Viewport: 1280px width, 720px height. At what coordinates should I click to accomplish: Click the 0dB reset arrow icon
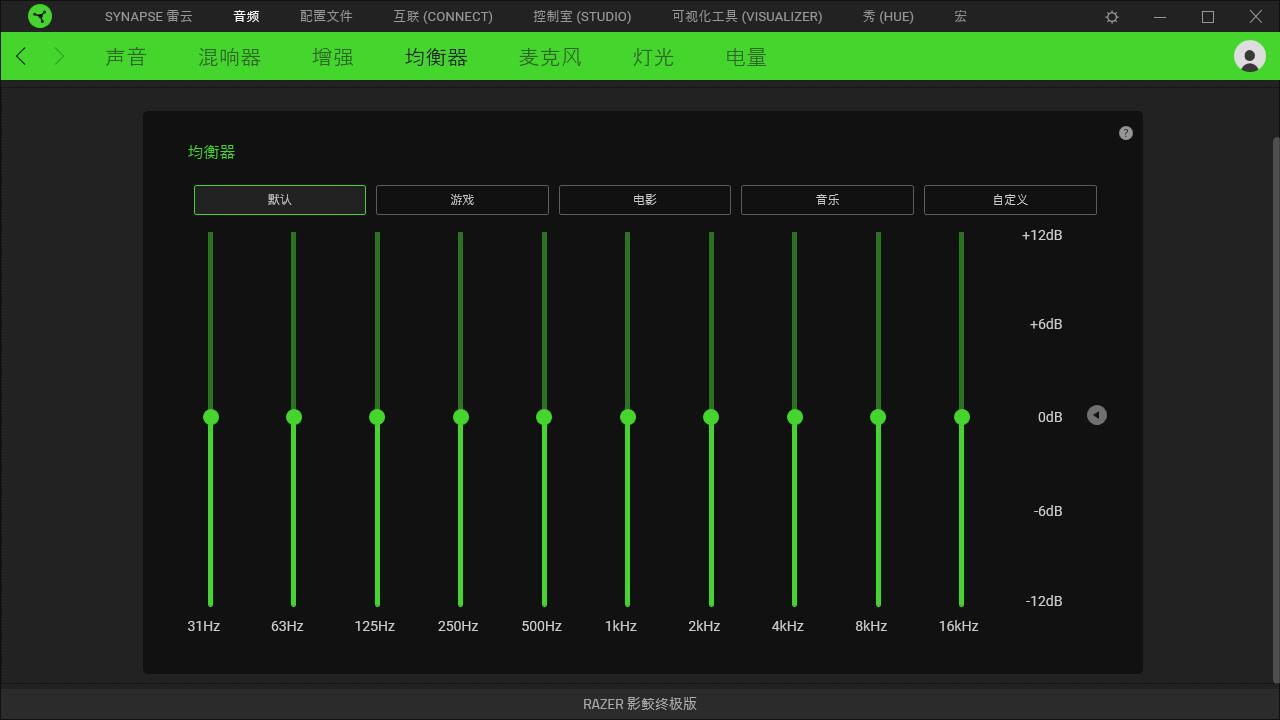pyautogui.click(x=1097, y=415)
